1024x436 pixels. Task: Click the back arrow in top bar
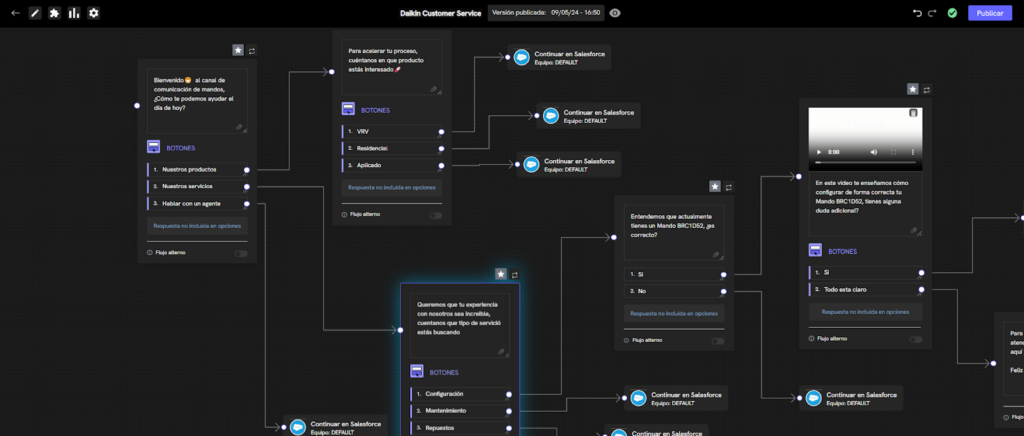click(15, 13)
